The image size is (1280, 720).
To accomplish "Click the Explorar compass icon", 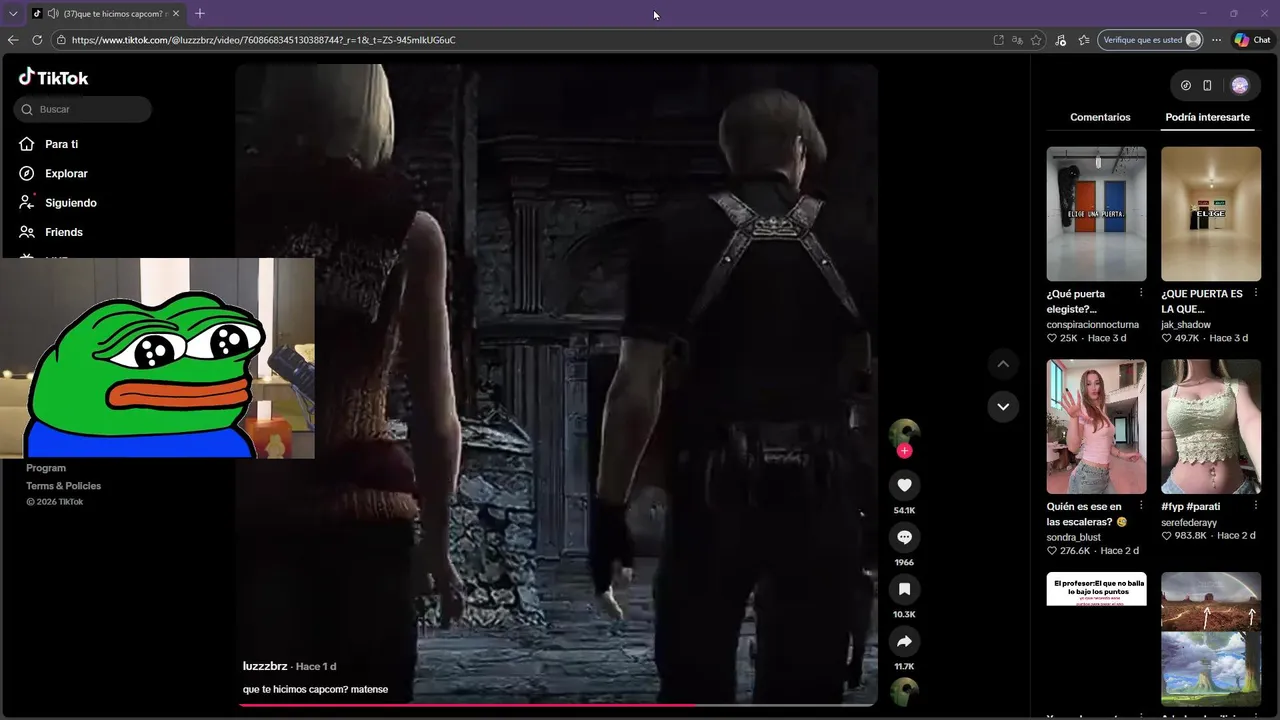I will coord(27,173).
